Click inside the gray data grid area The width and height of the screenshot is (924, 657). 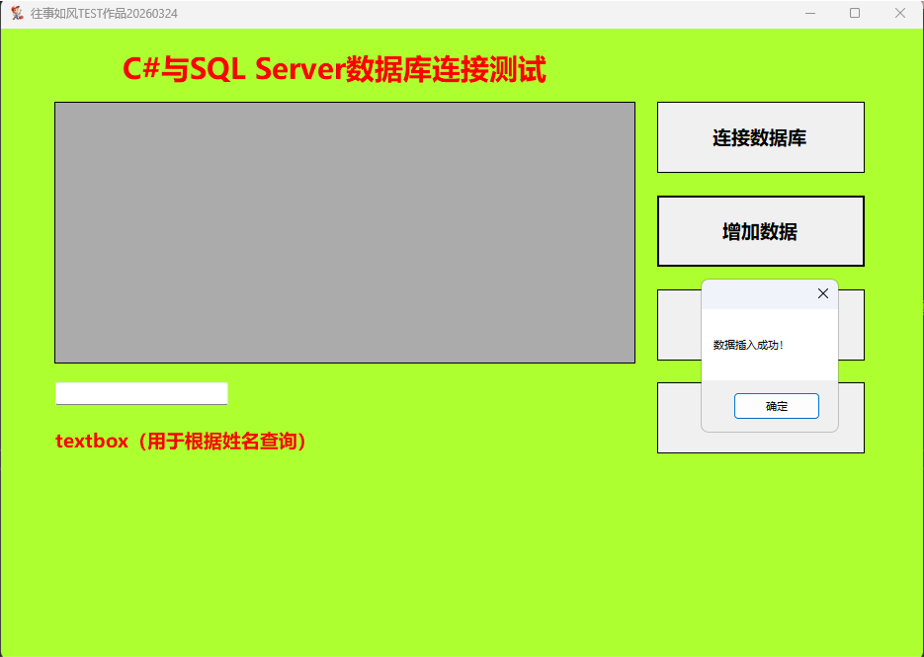point(344,232)
